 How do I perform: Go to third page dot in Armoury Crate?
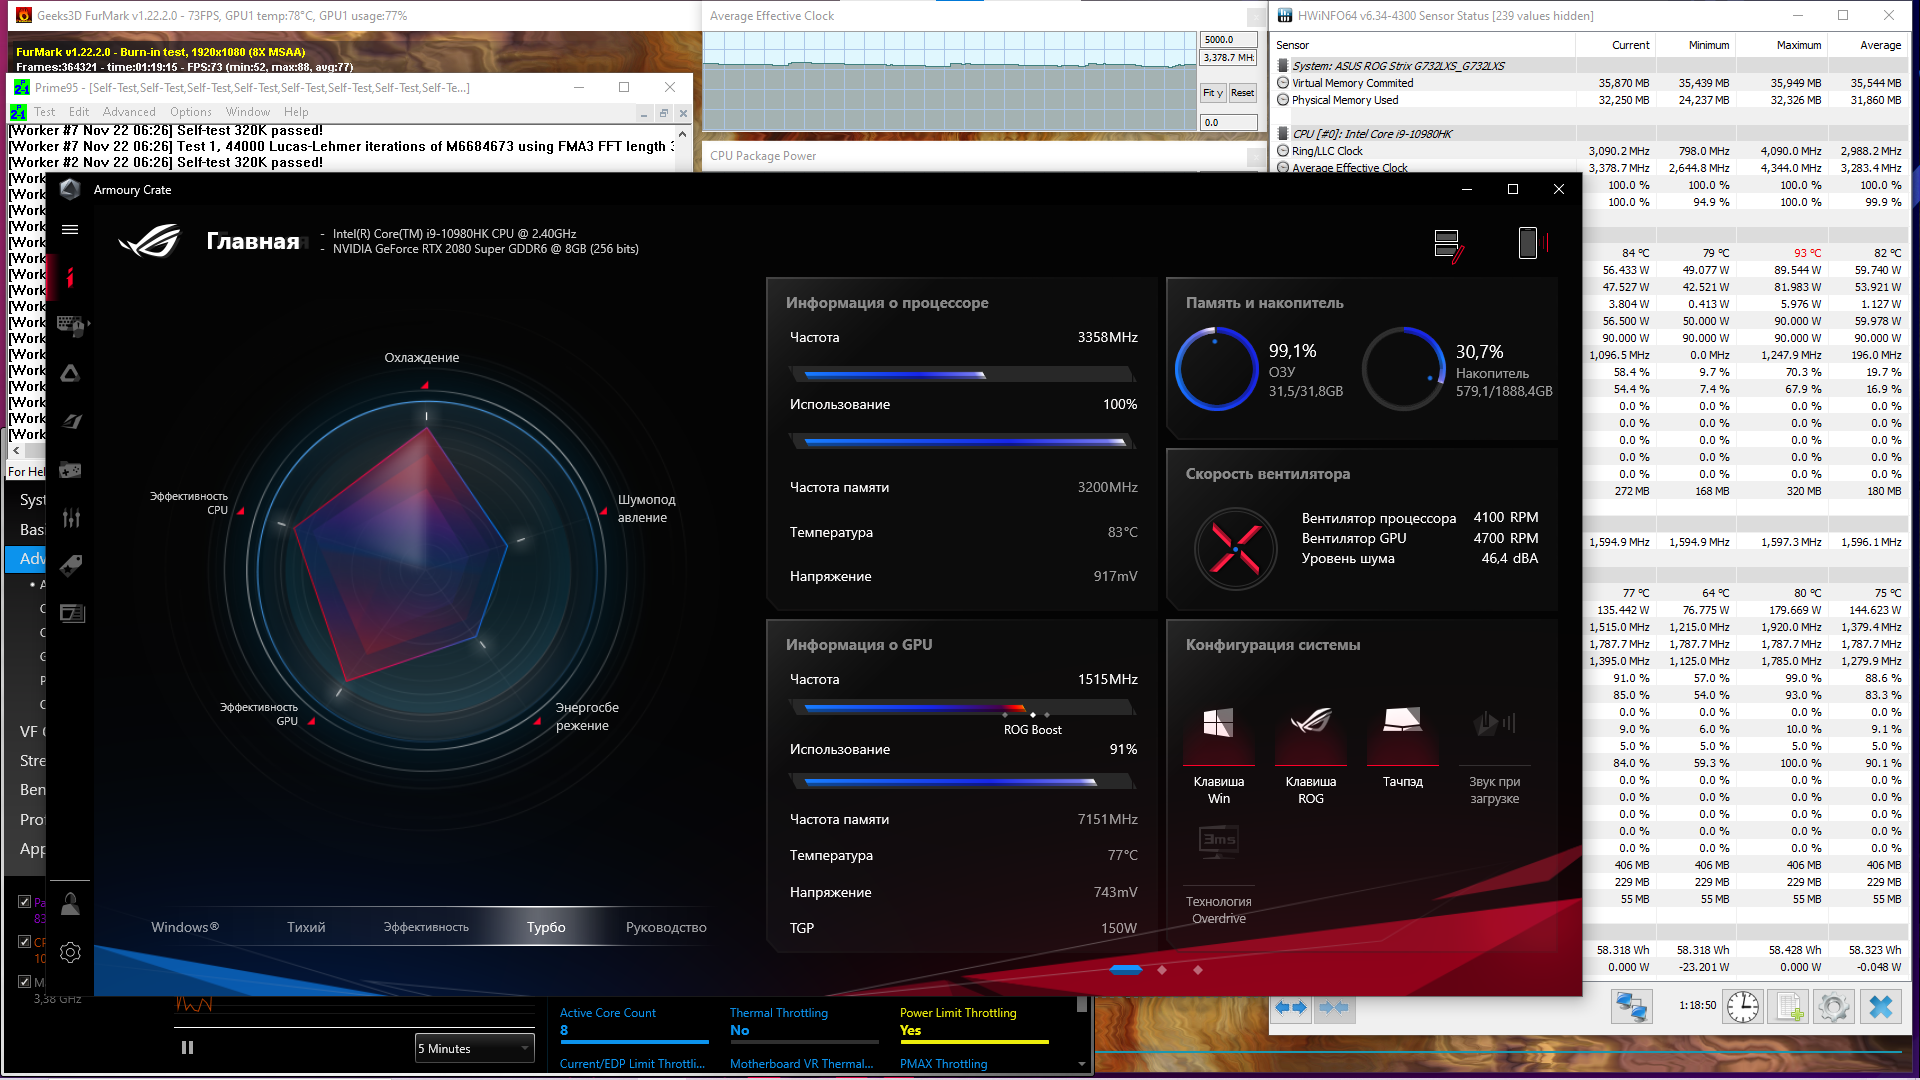coord(1198,970)
